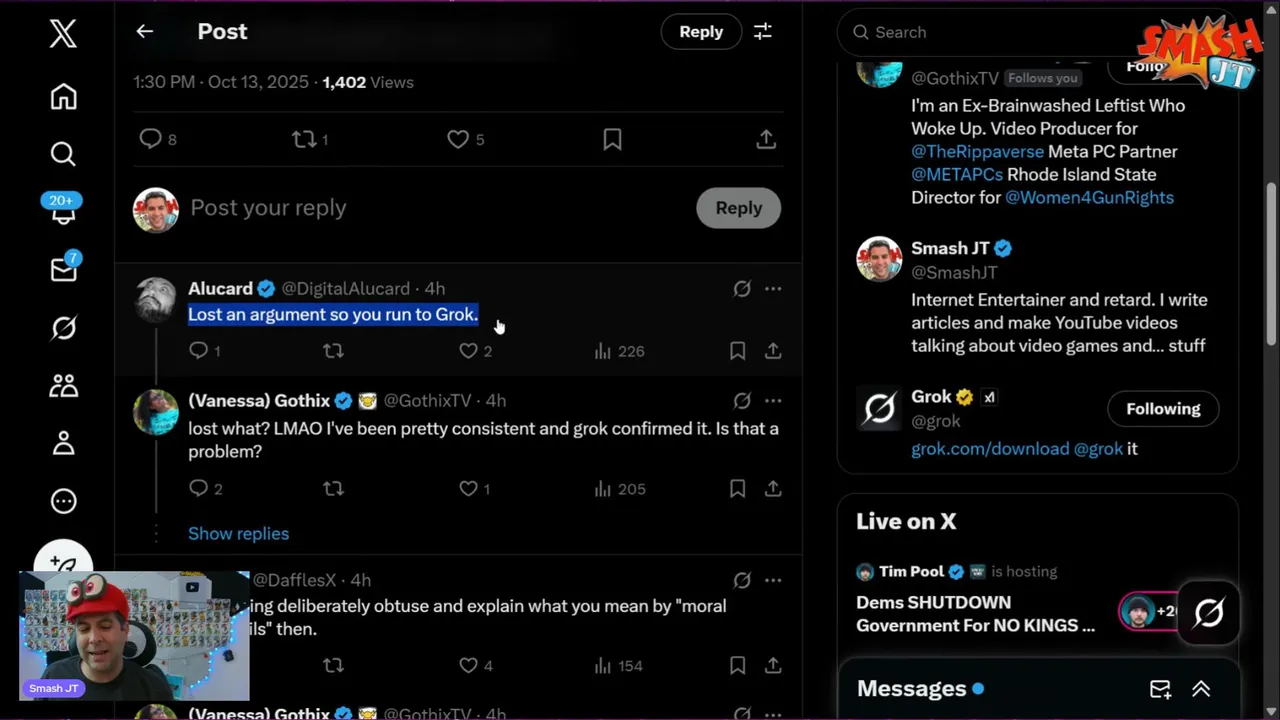
Task: Open more options on Alucard's reply
Action: [773, 289]
